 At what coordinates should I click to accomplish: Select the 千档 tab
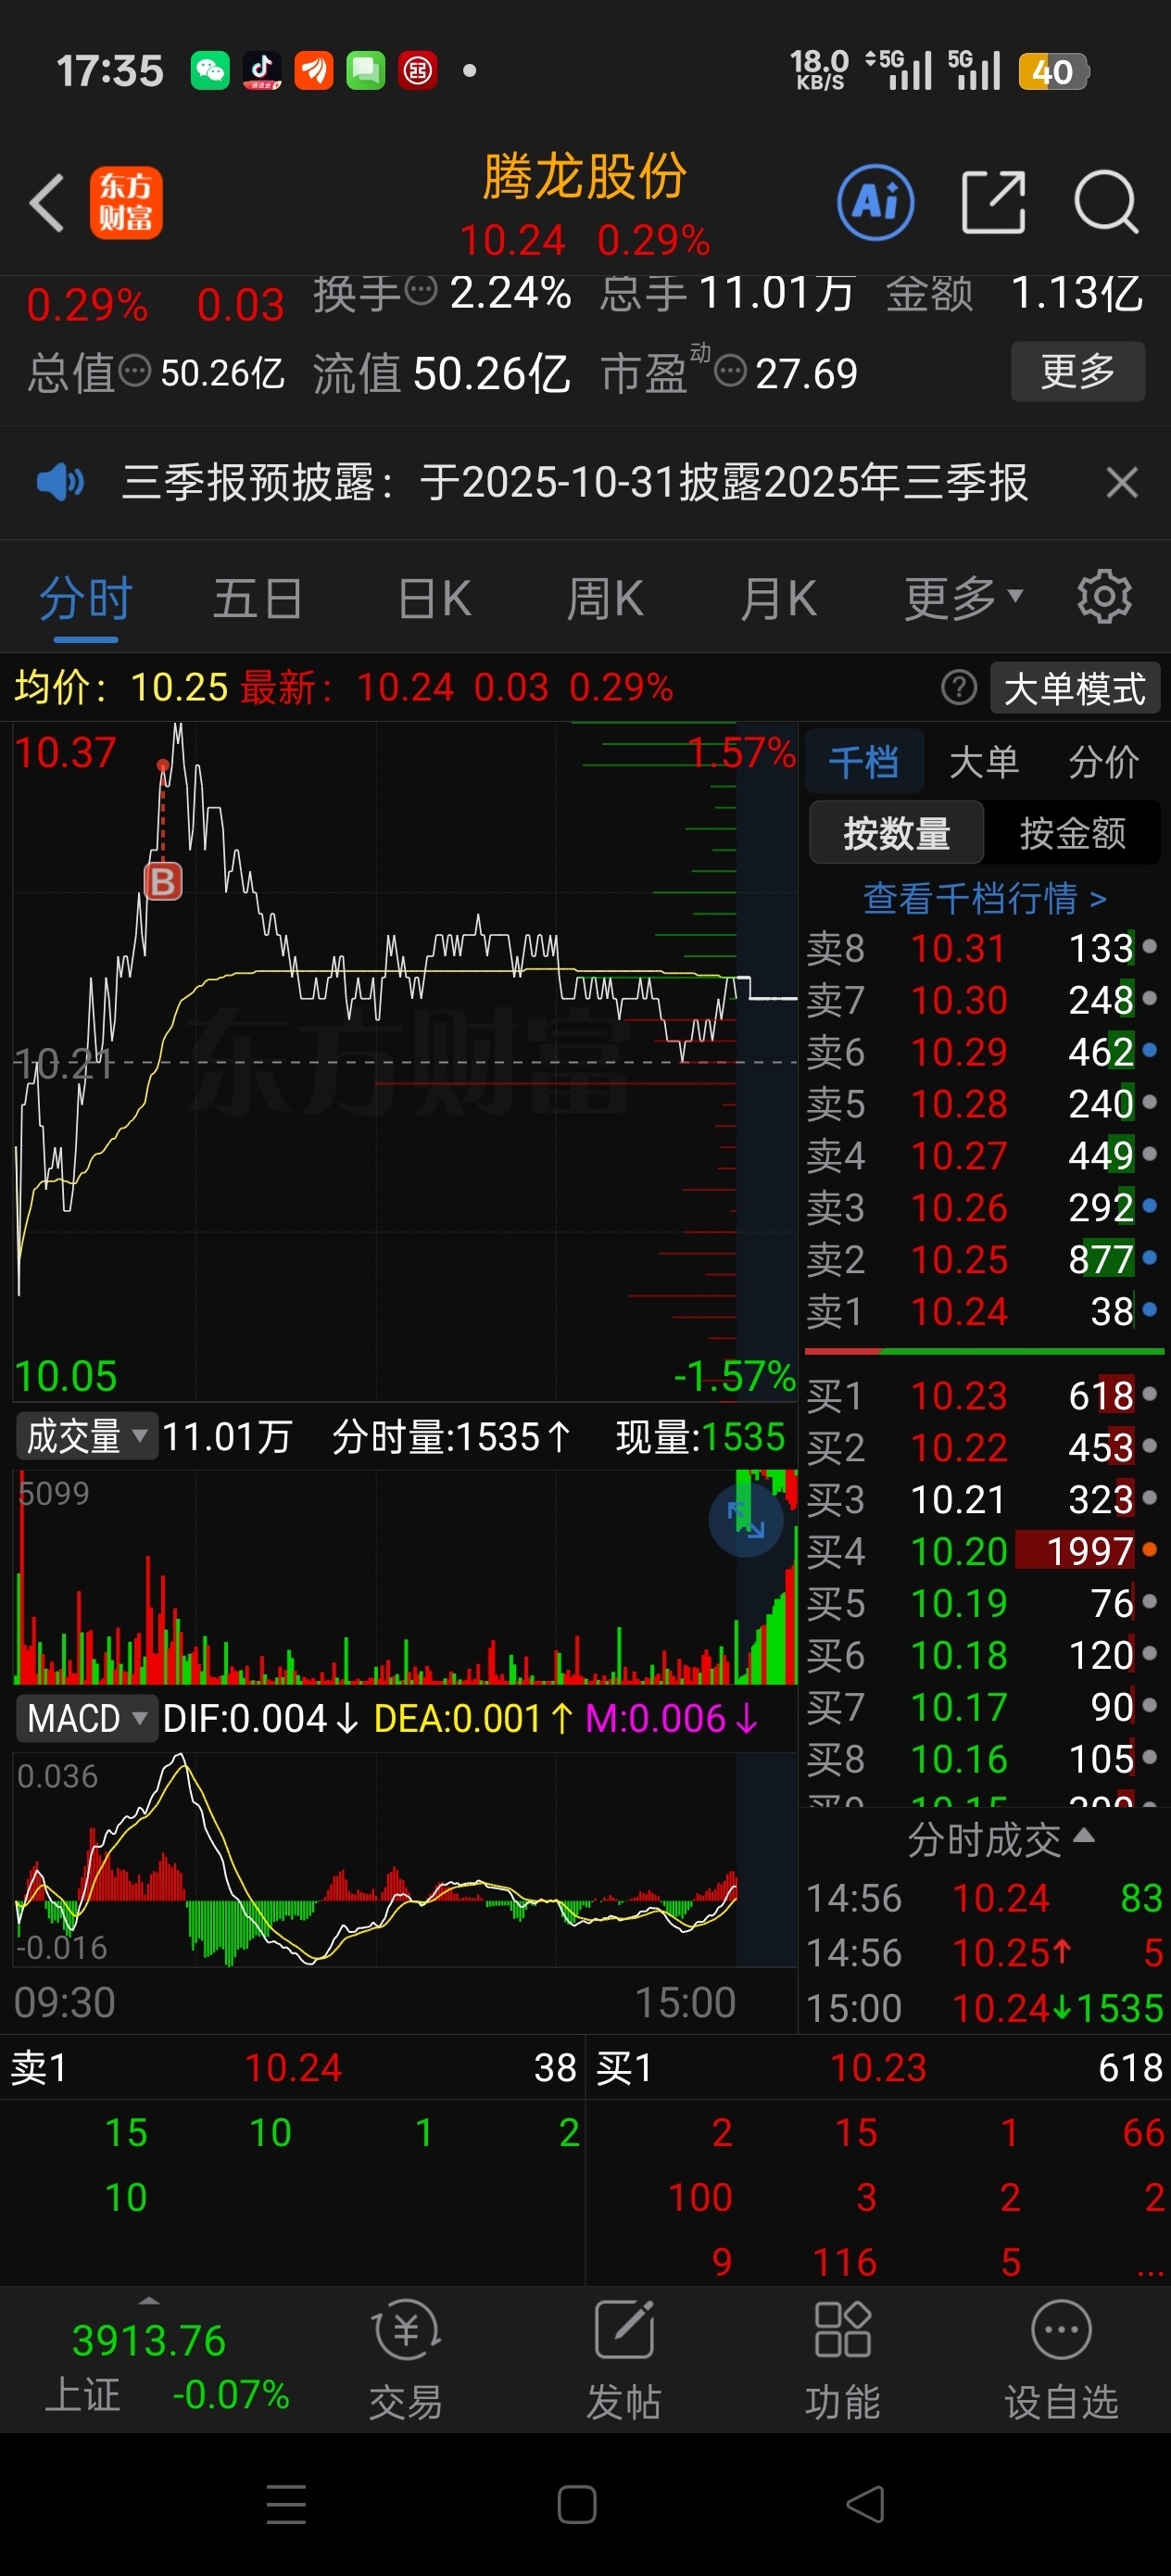[863, 762]
